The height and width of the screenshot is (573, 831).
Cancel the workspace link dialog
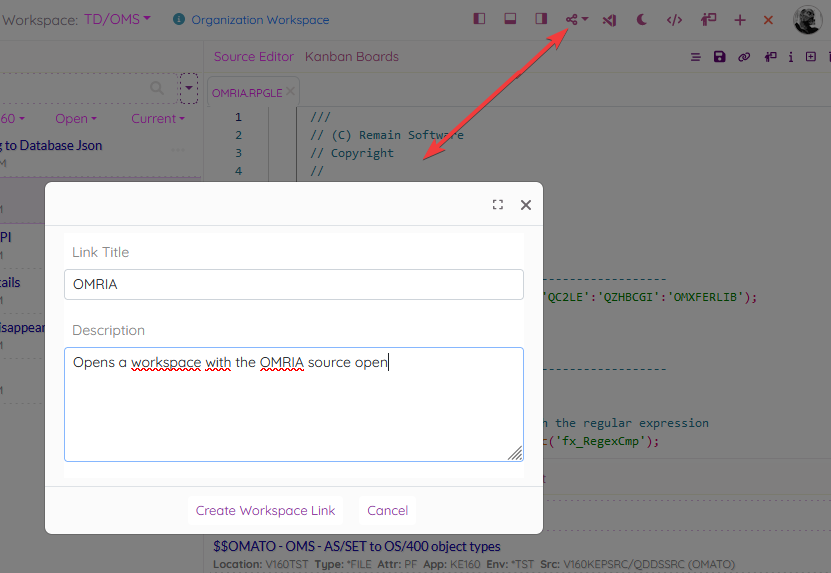(x=387, y=510)
